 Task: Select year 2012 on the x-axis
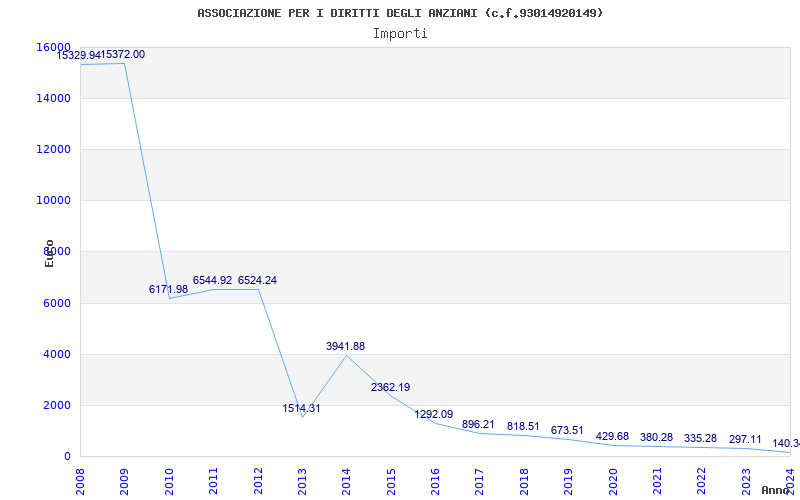(x=258, y=481)
